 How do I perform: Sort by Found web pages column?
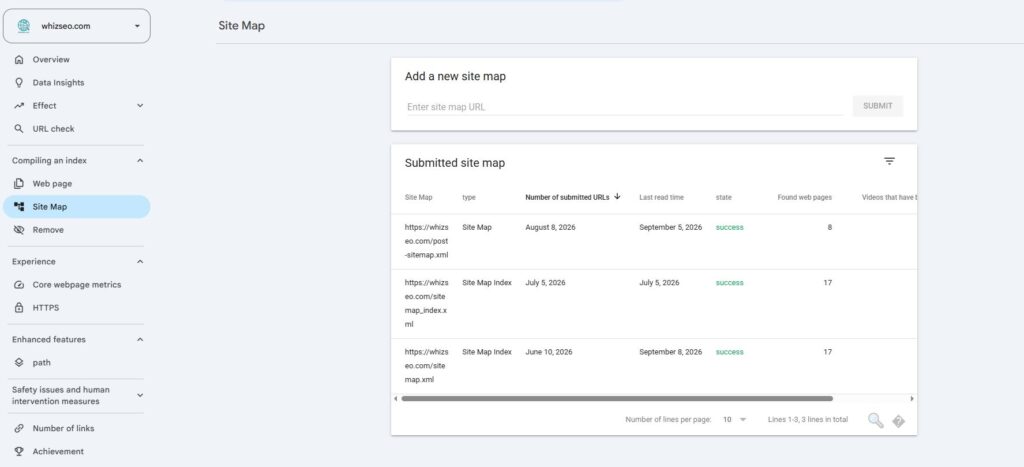805,197
